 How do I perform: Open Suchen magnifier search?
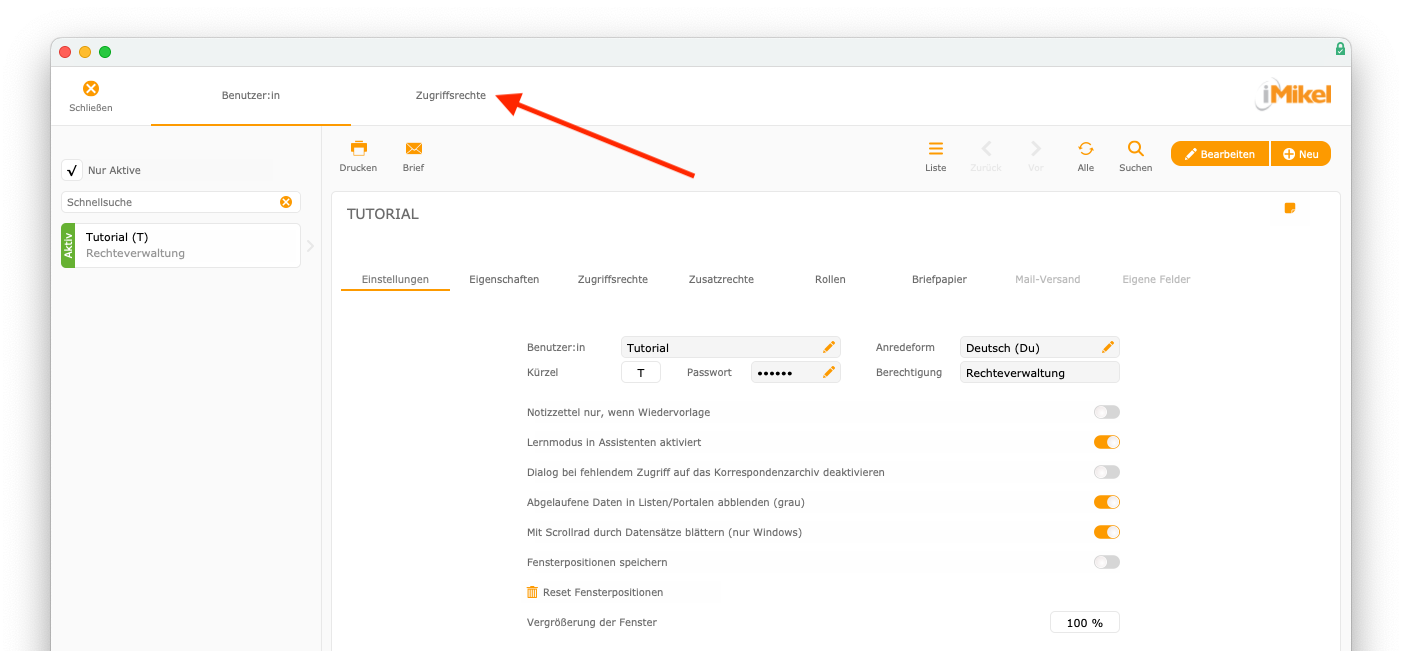tap(1135, 148)
